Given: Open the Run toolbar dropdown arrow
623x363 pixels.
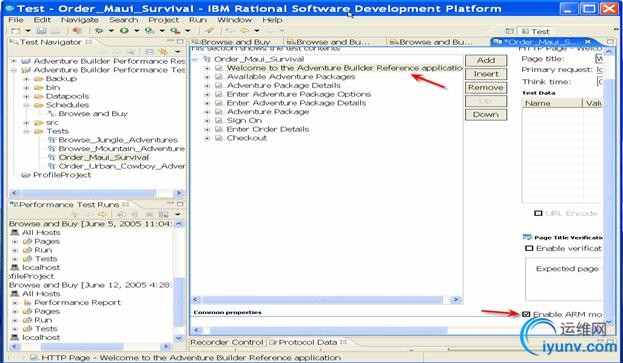Looking at the screenshot, I should tap(136, 31).
